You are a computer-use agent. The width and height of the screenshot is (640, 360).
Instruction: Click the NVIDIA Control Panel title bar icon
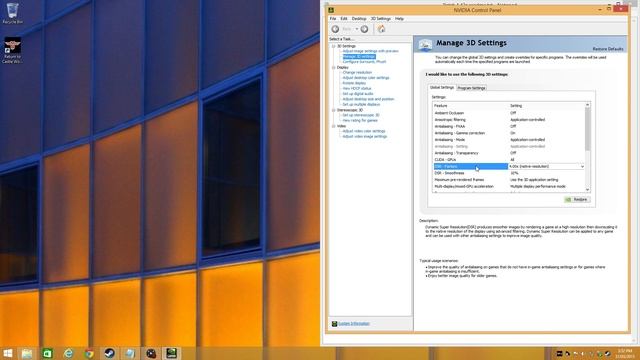pyautogui.click(x=331, y=10)
